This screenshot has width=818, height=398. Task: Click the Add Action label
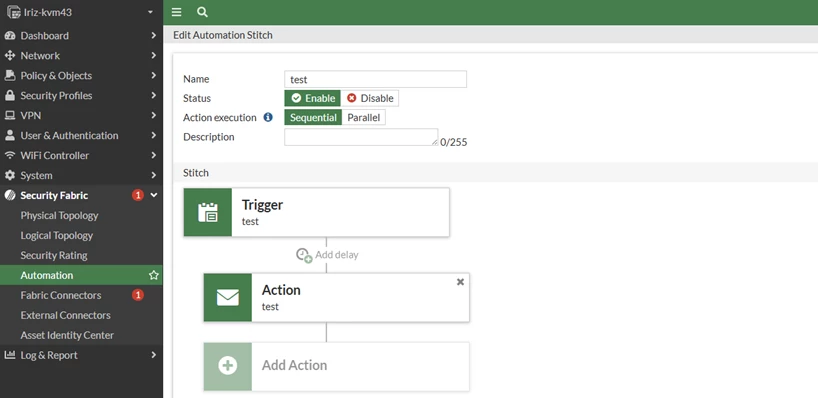pos(294,365)
